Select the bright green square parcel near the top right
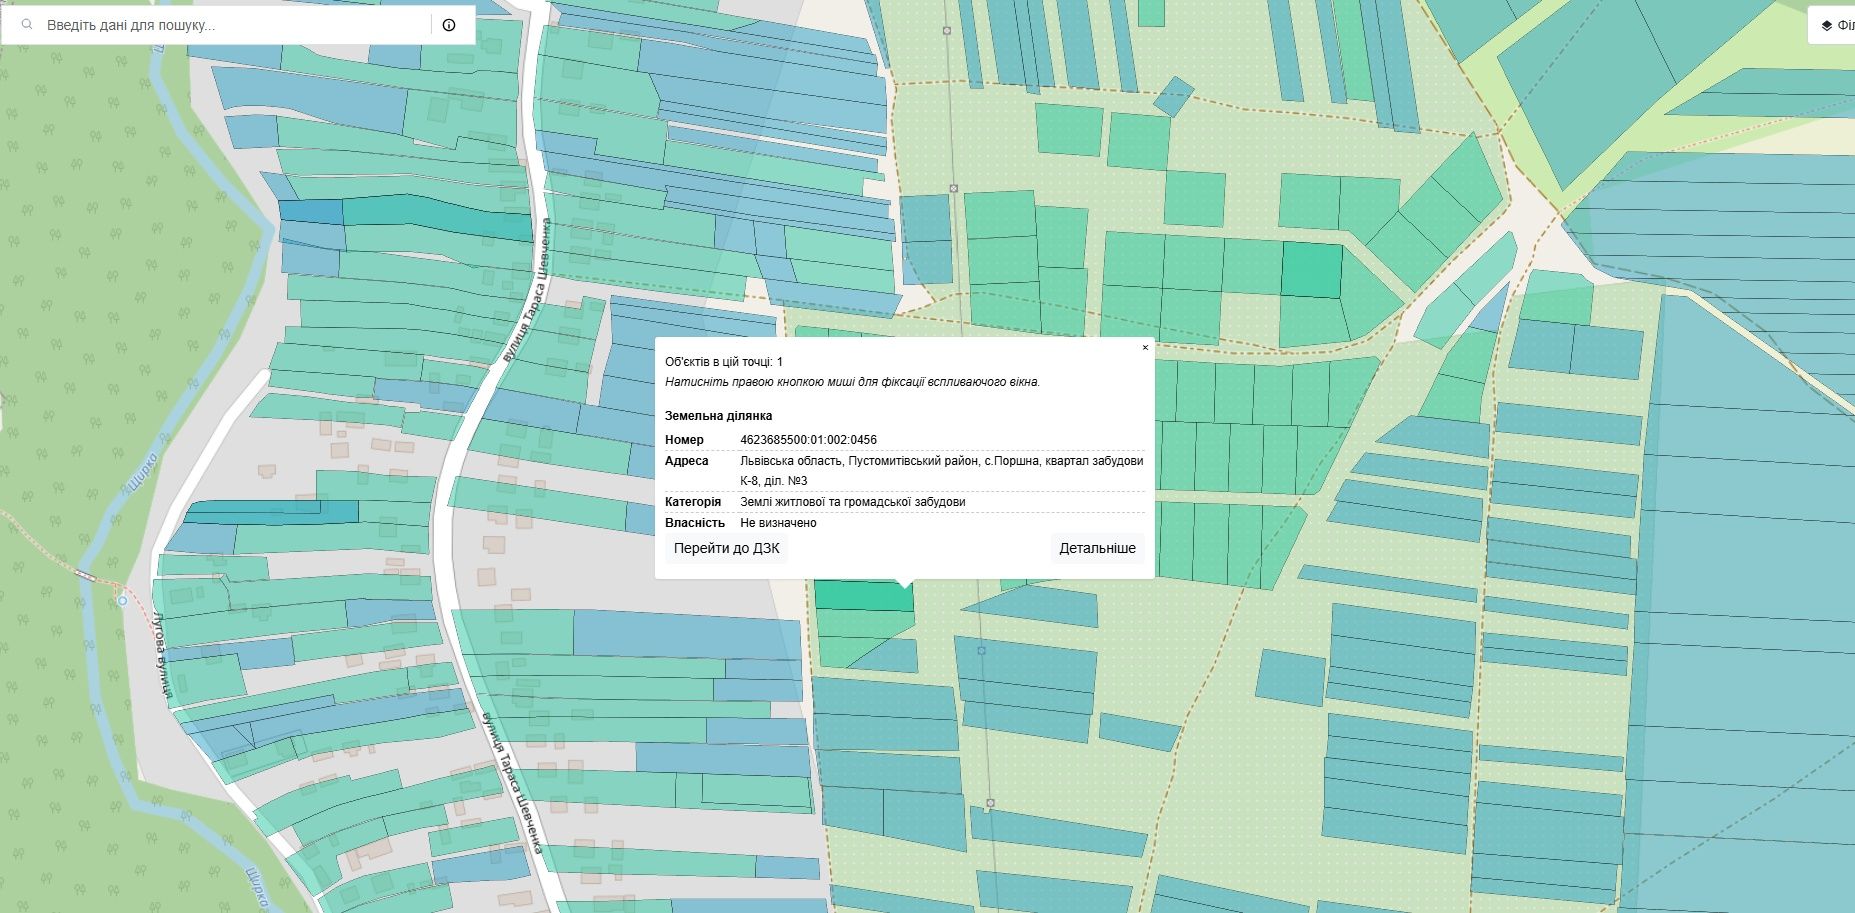1855x913 pixels. (x=1311, y=270)
